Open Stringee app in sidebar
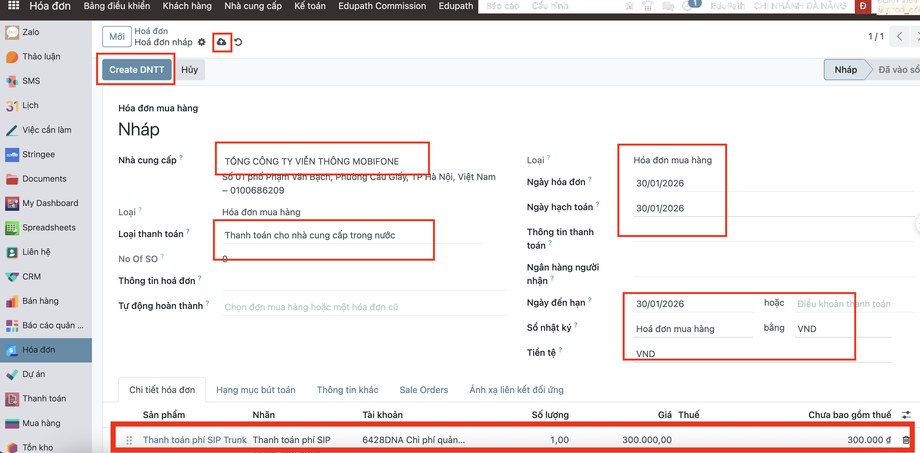 46,154
